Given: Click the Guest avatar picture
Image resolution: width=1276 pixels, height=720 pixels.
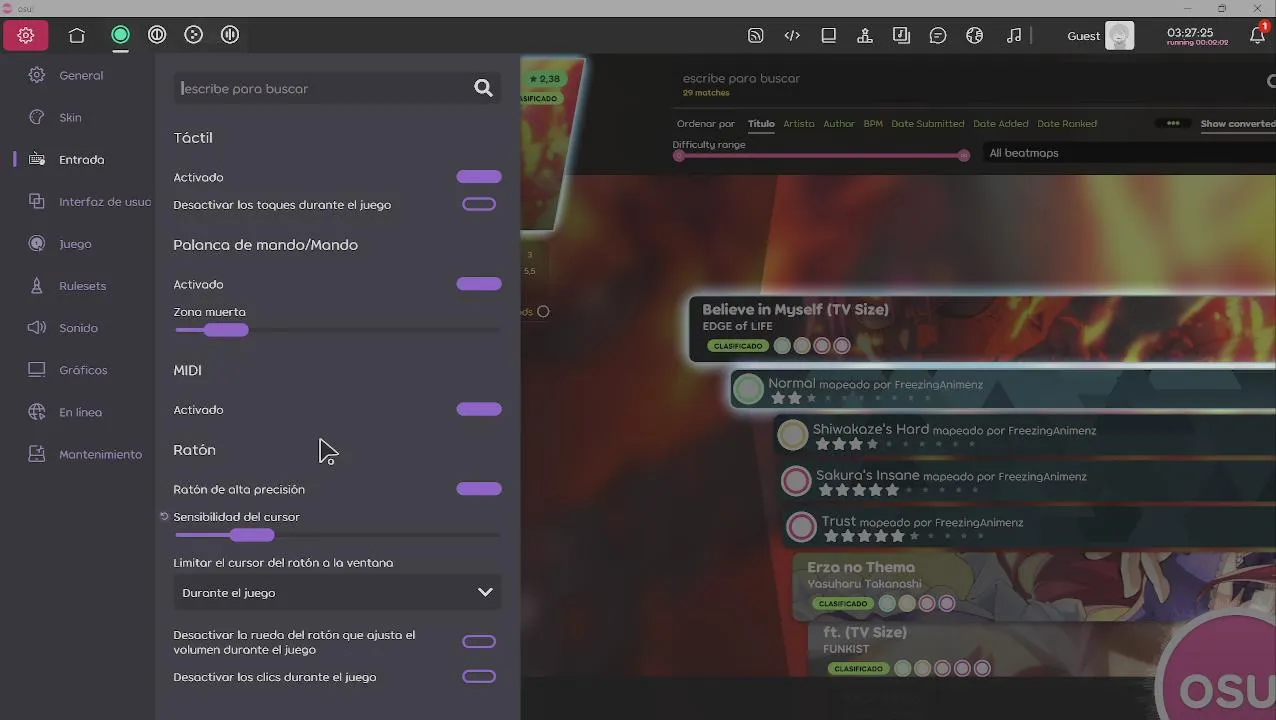Looking at the screenshot, I should (x=1120, y=36).
